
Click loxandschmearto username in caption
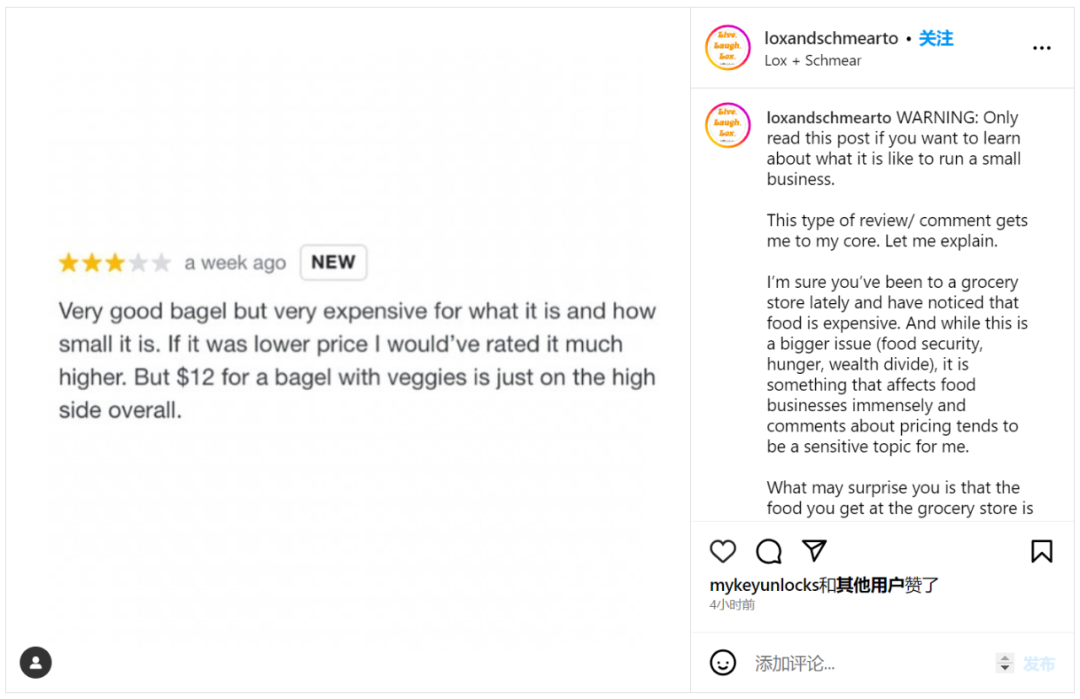pos(829,118)
